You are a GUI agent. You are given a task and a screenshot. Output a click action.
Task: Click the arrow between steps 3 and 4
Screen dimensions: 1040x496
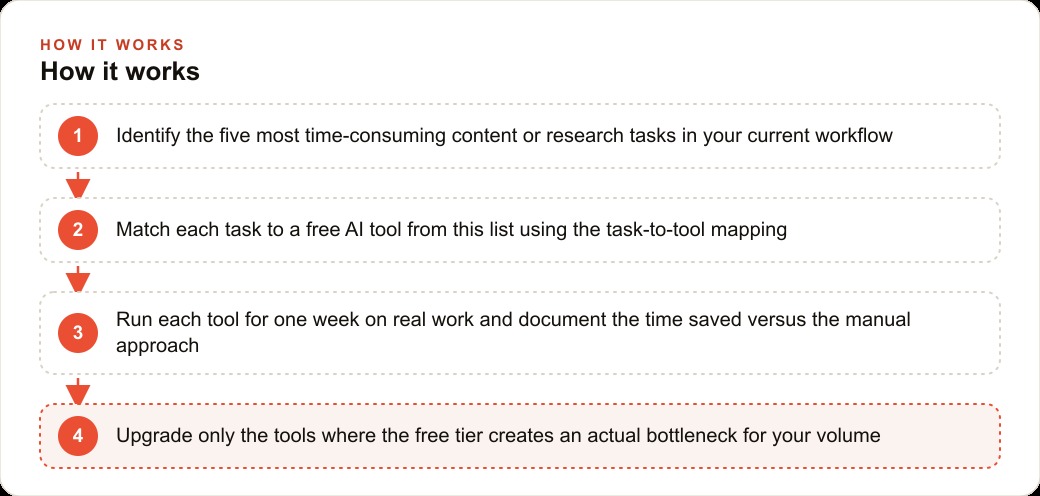[78, 391]
